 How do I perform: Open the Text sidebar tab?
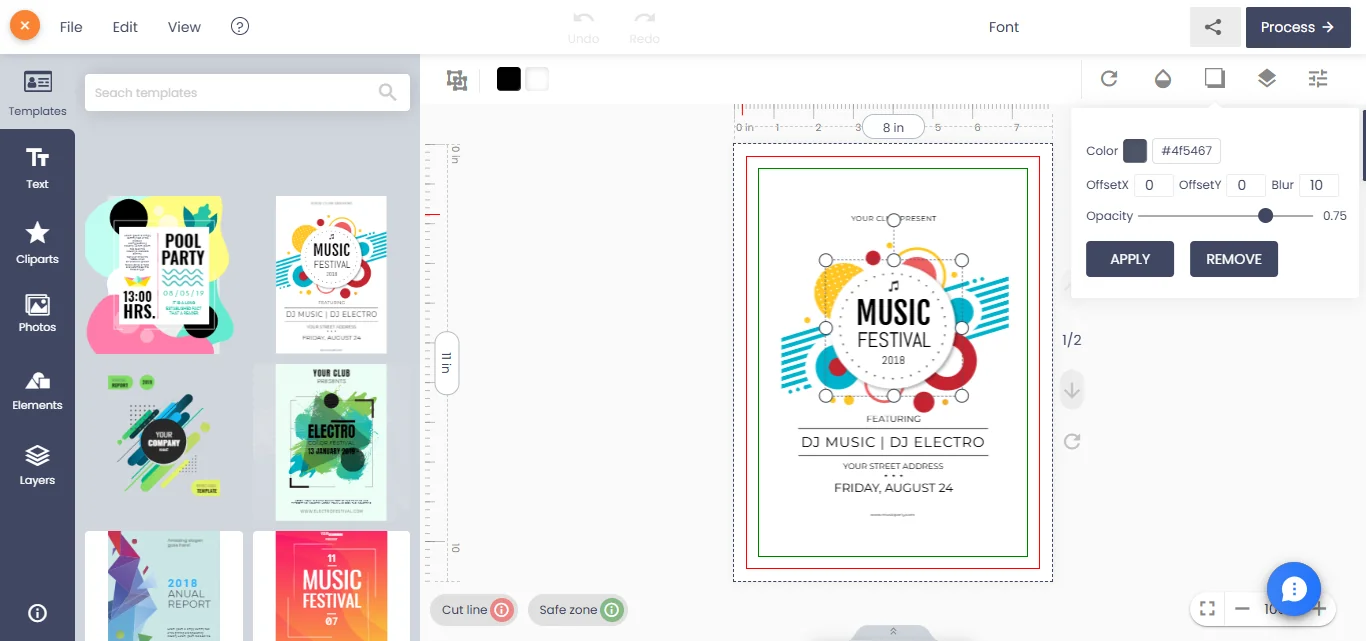(37, 167)
